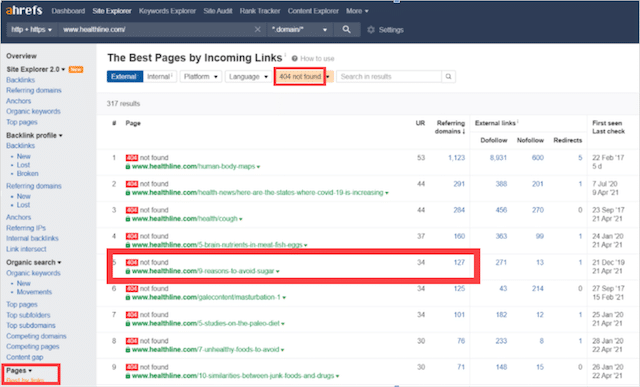Open Content Explorer

point(313,11)
